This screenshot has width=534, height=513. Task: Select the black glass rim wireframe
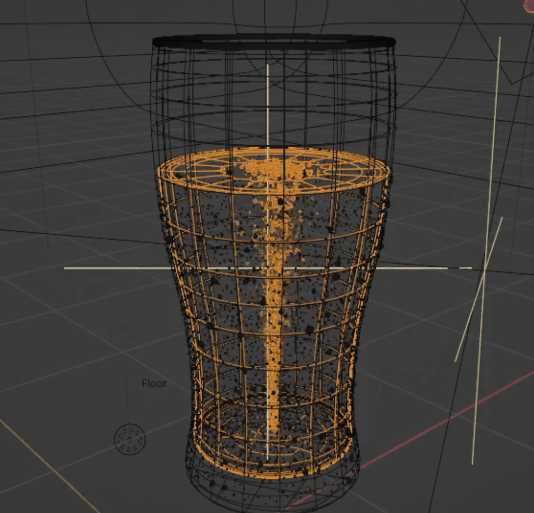tap(274, 42)
